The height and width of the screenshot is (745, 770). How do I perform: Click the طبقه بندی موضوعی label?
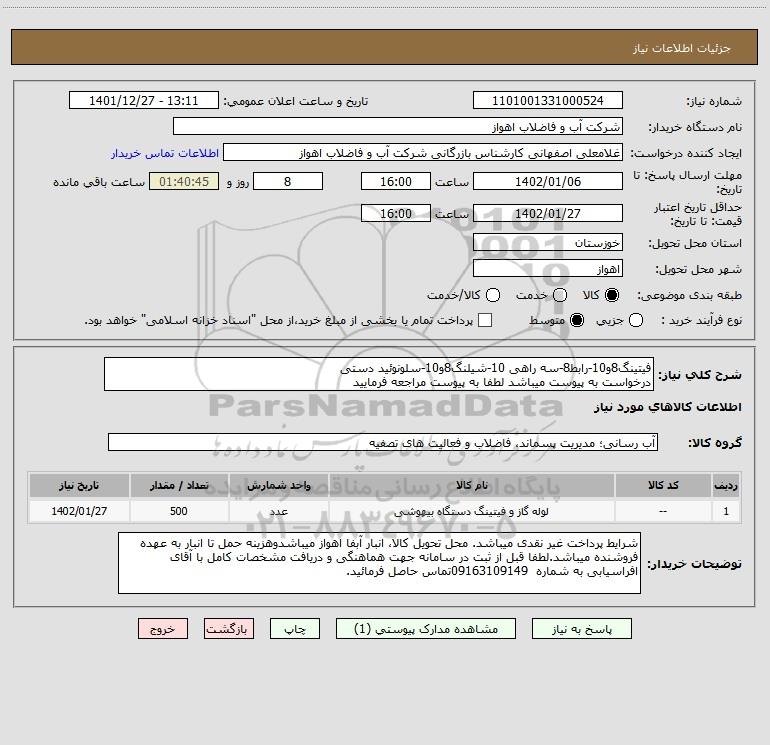click(689, 296)
